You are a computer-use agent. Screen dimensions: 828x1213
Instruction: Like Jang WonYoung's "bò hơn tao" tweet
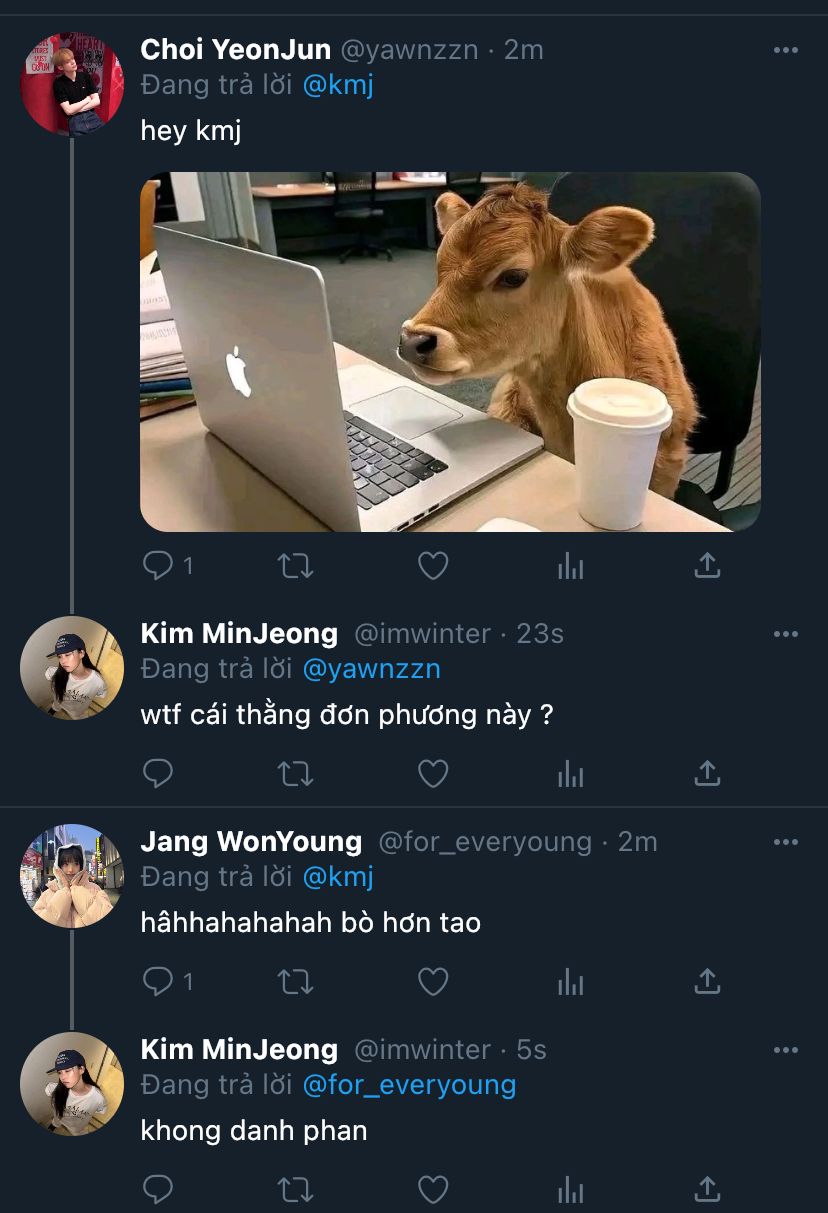(x=432, y=982)
